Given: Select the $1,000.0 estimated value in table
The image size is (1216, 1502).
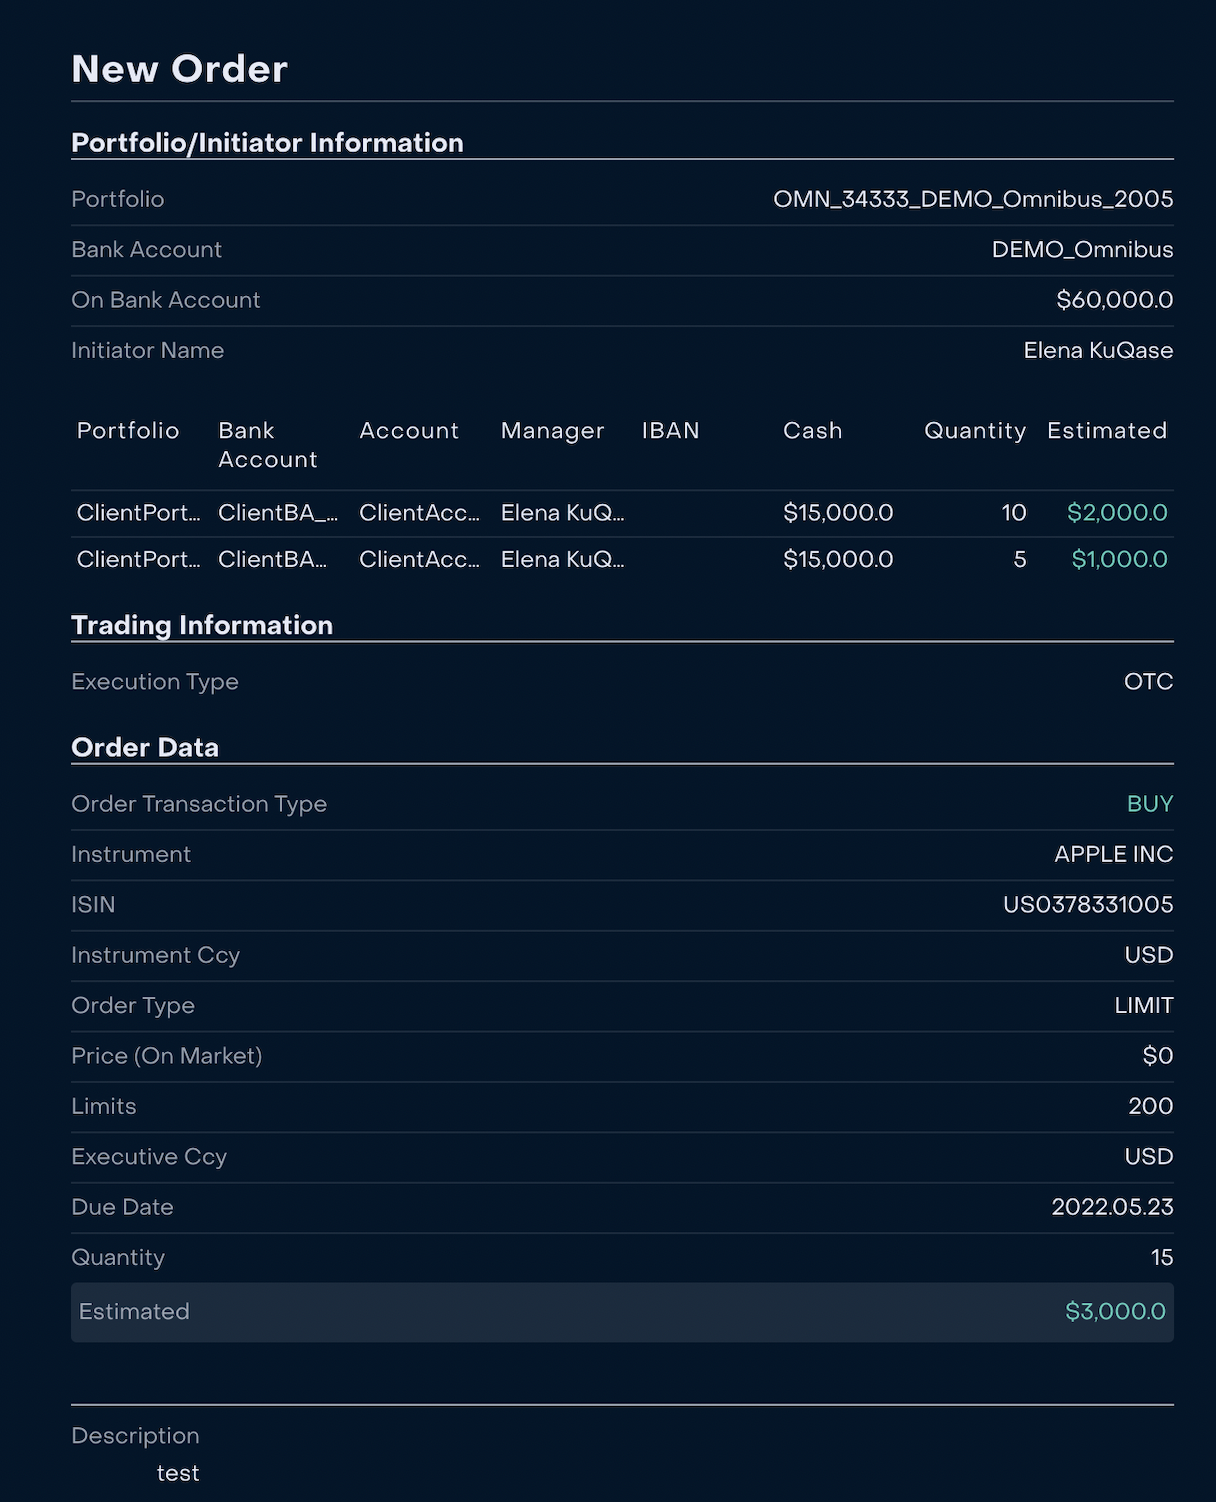Looking at the screenshot, I should [1119, 559].
